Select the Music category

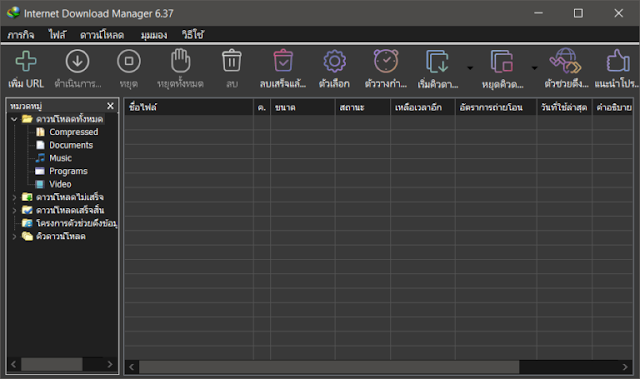[x=60, y=158]
